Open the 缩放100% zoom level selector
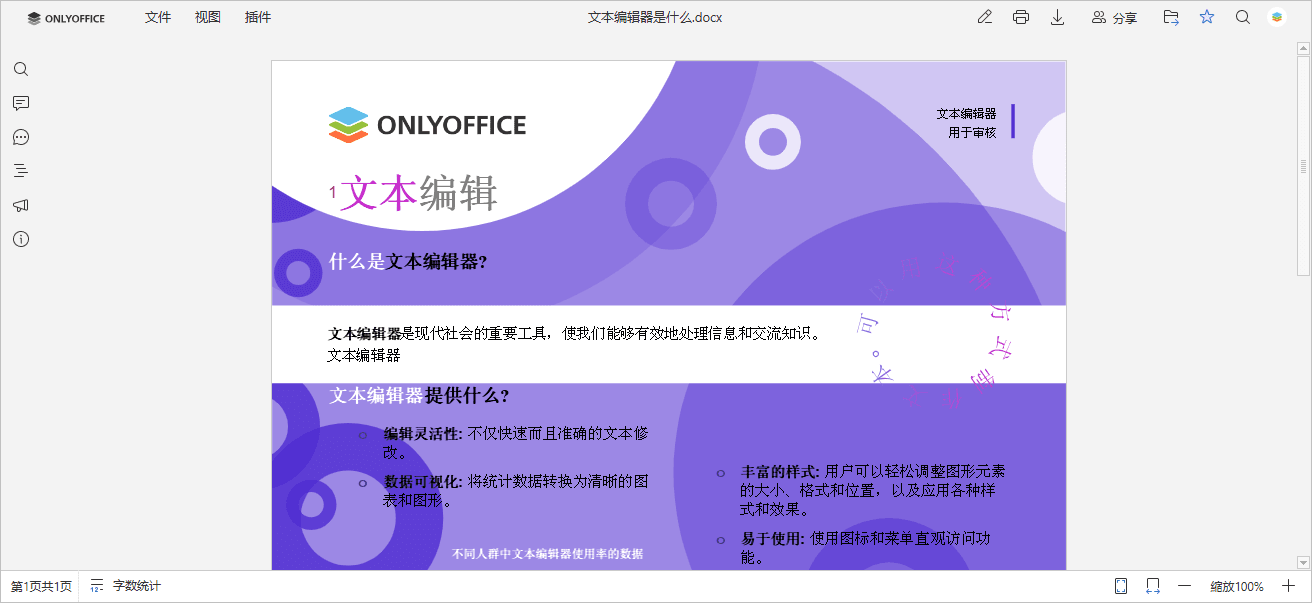Image resolution: width=1312 pixels, height=603 pixels. point(1236,585)
